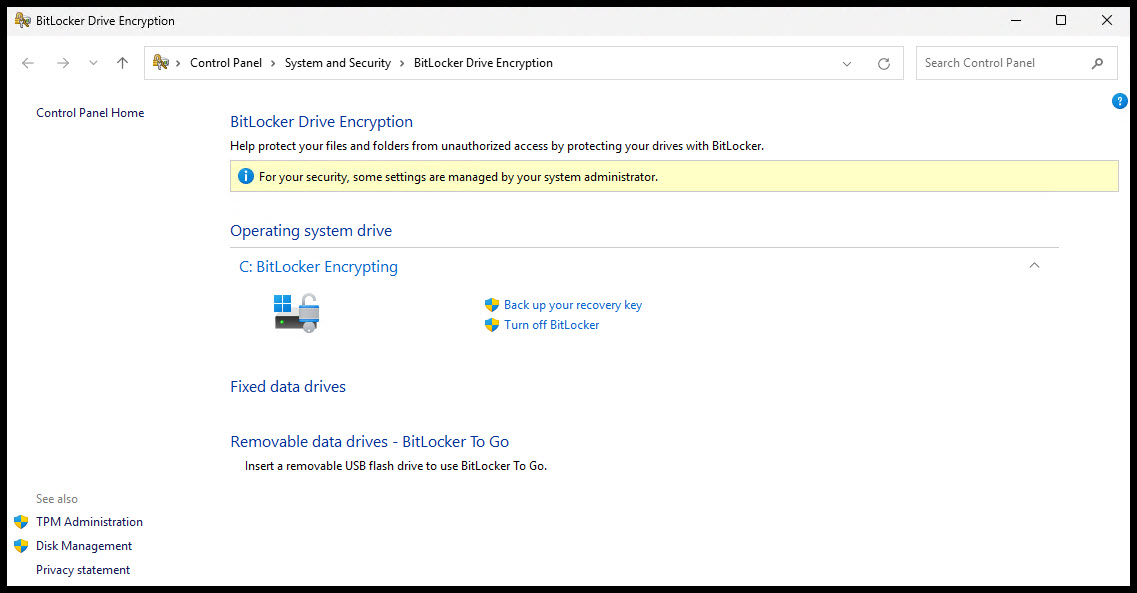The height and width of the screenshot is (593, 1137).
Task: Click the info icon in the yellow banner
Action: coord(245,175)
